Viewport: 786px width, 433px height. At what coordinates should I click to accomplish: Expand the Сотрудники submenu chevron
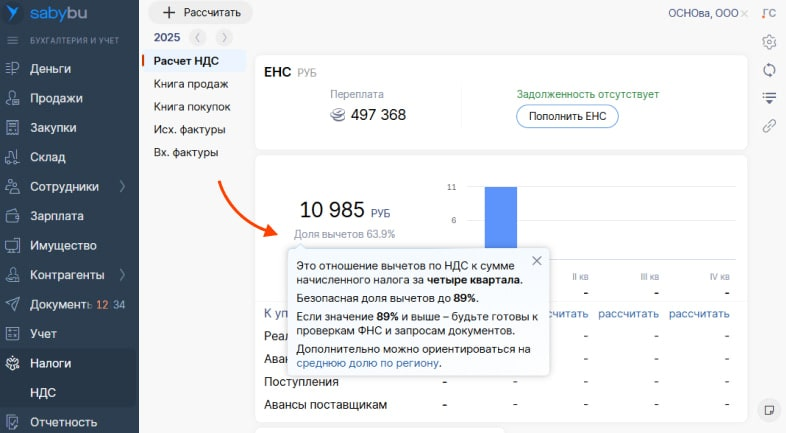[x=122, y=186]
